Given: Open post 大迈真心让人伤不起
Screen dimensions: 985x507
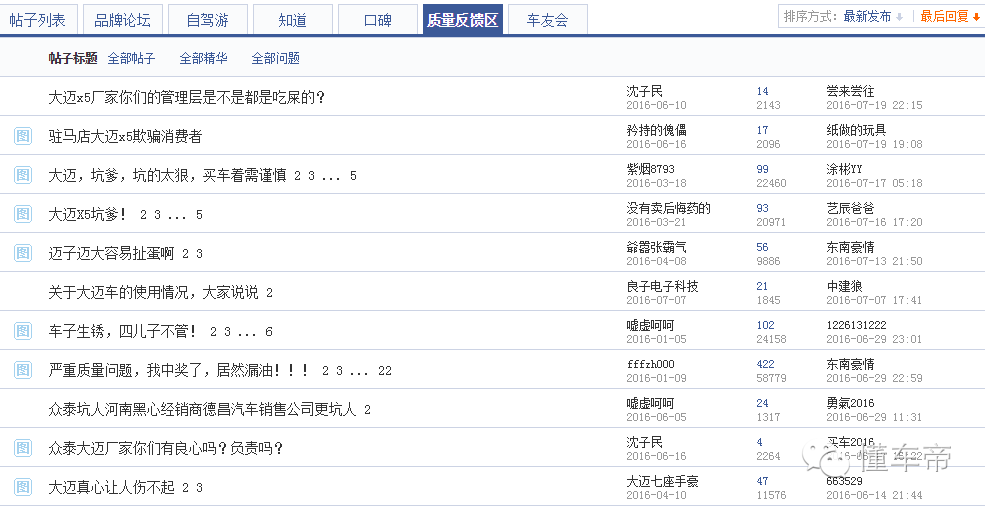Looking at the screenshot, I should pos(111,488).
